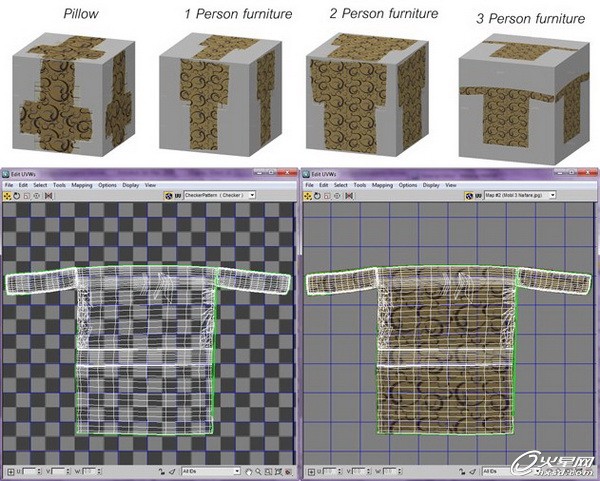Select the Freeform Mode tool in right Edit UVWs window
600x481 pixels.
pos(337,196)
